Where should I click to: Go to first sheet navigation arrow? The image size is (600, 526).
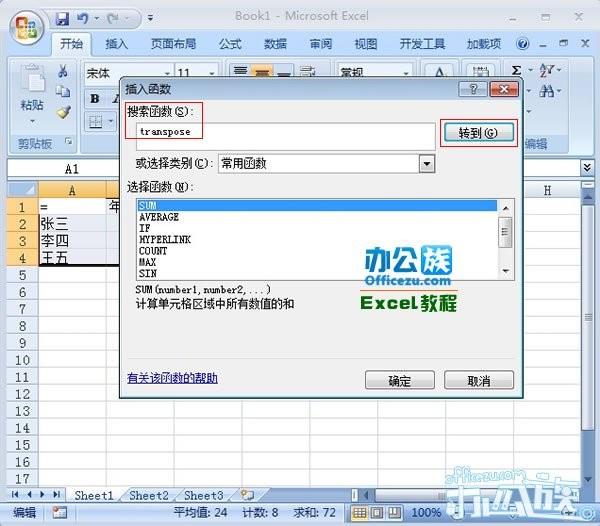(x=15, y=494)
